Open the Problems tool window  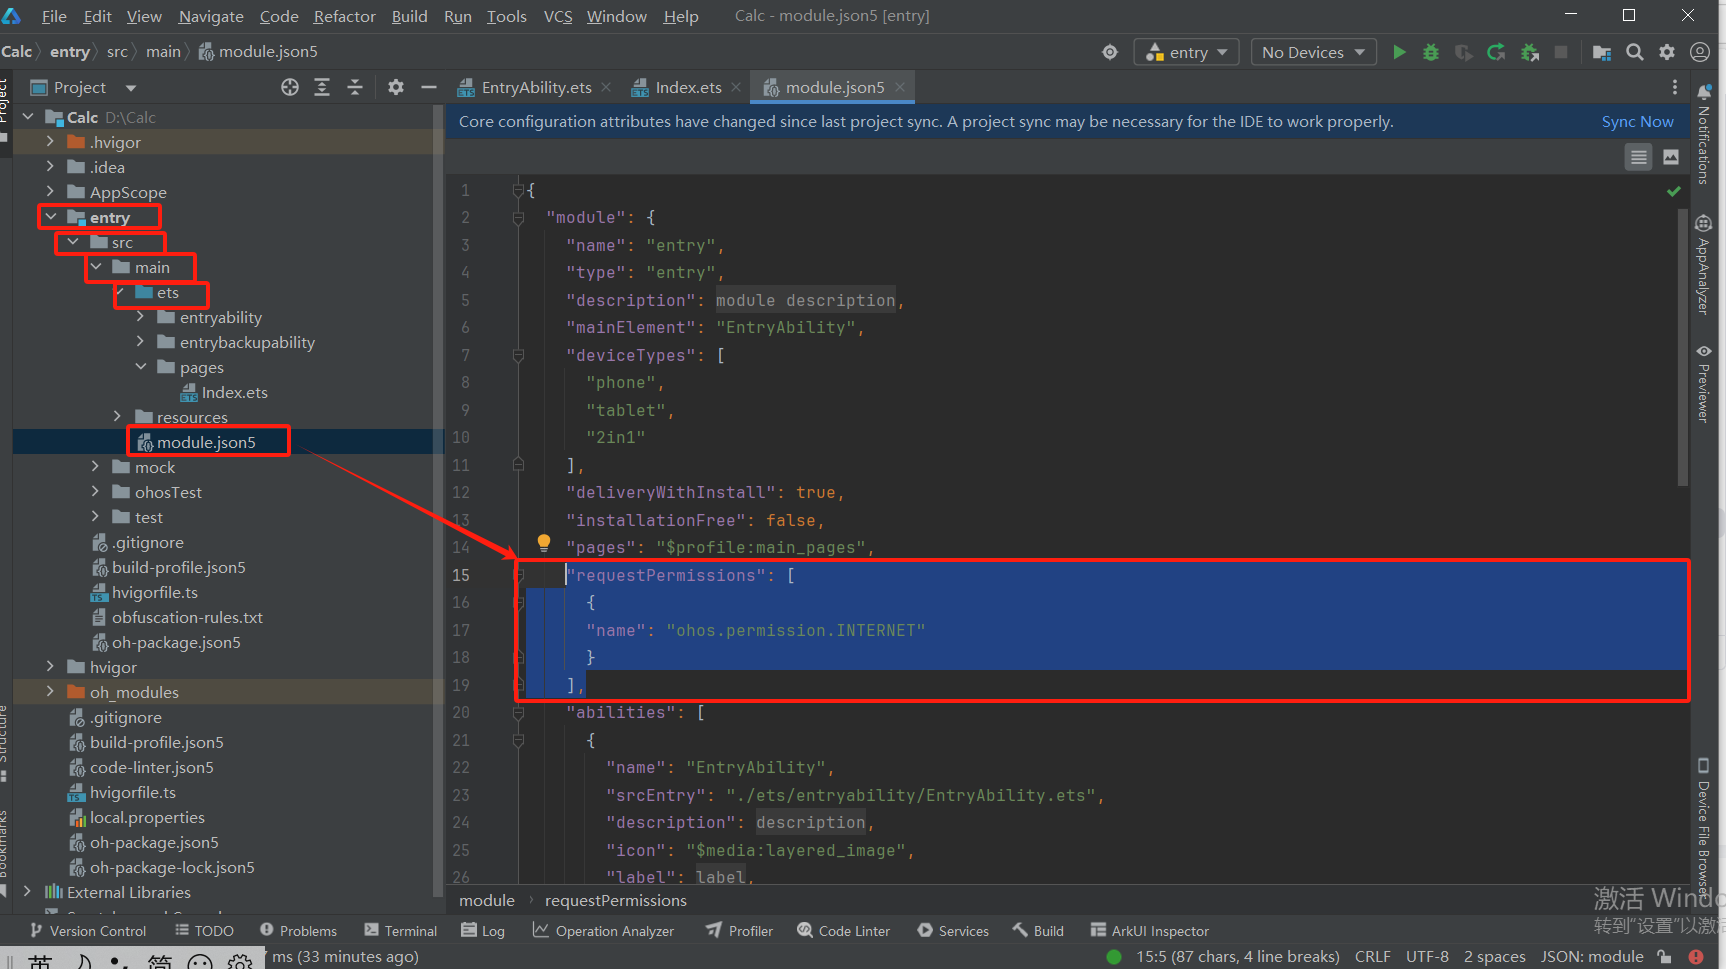tap(298, 930)
